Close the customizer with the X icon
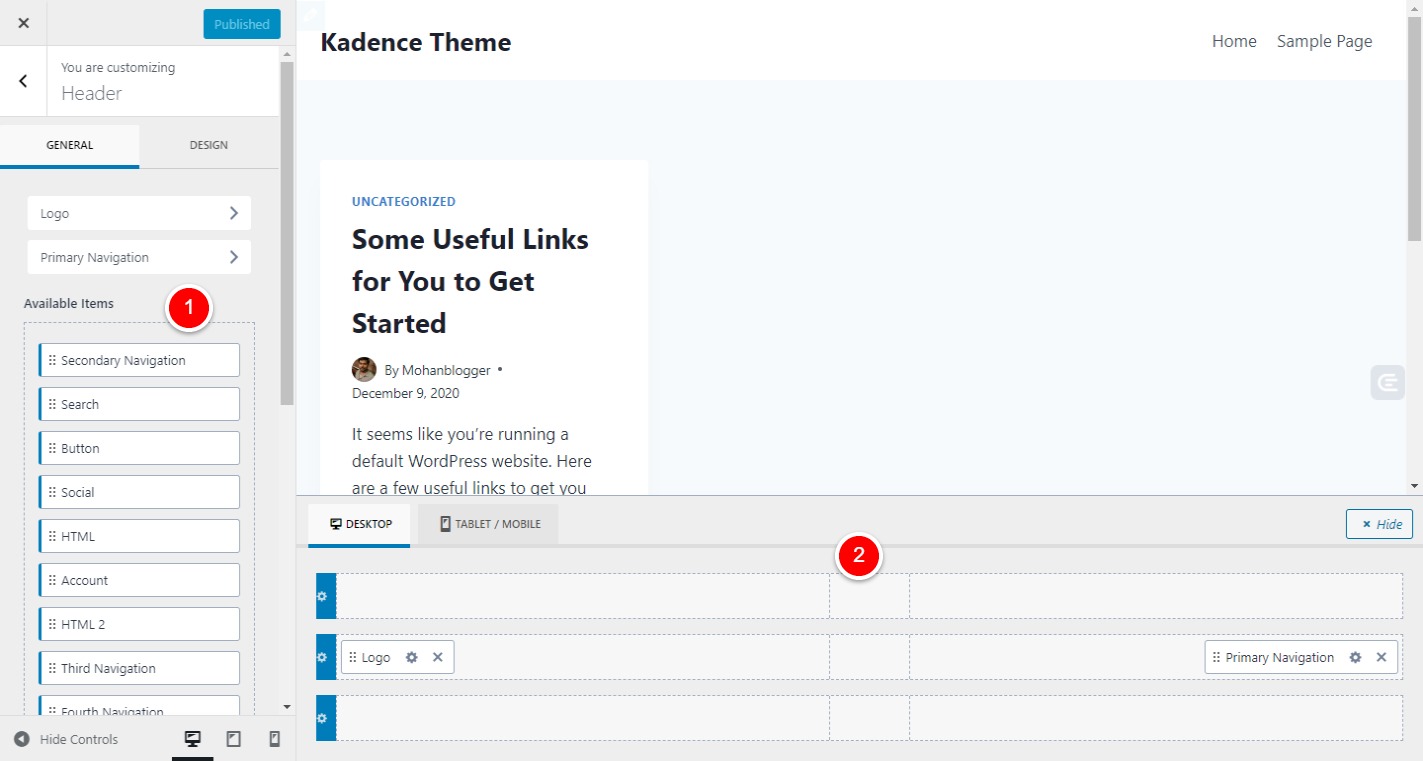Screen dimensions: 1423x761 click(23, 23)
